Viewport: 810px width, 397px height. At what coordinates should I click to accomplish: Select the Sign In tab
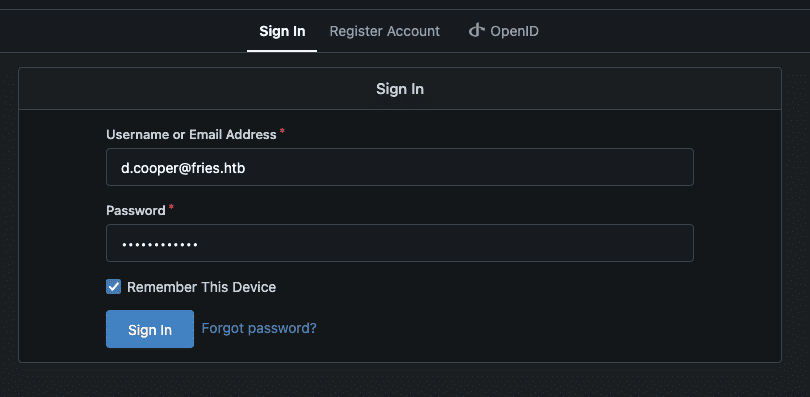coord(282,31)
